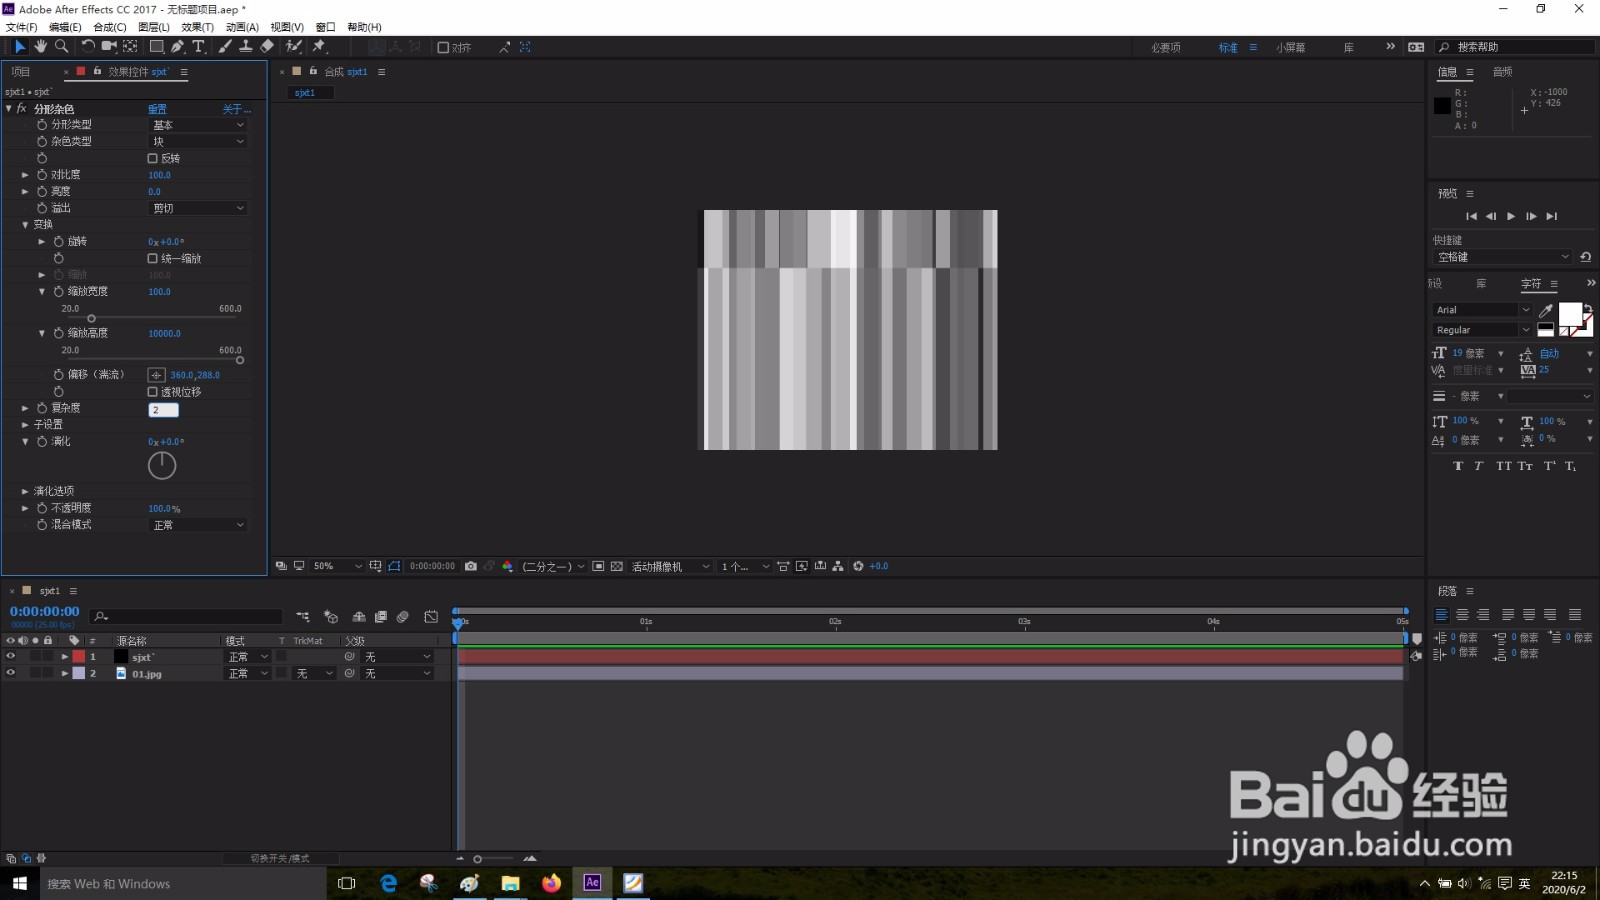
Task: Open grid and guide options
Action: (375, 566)
